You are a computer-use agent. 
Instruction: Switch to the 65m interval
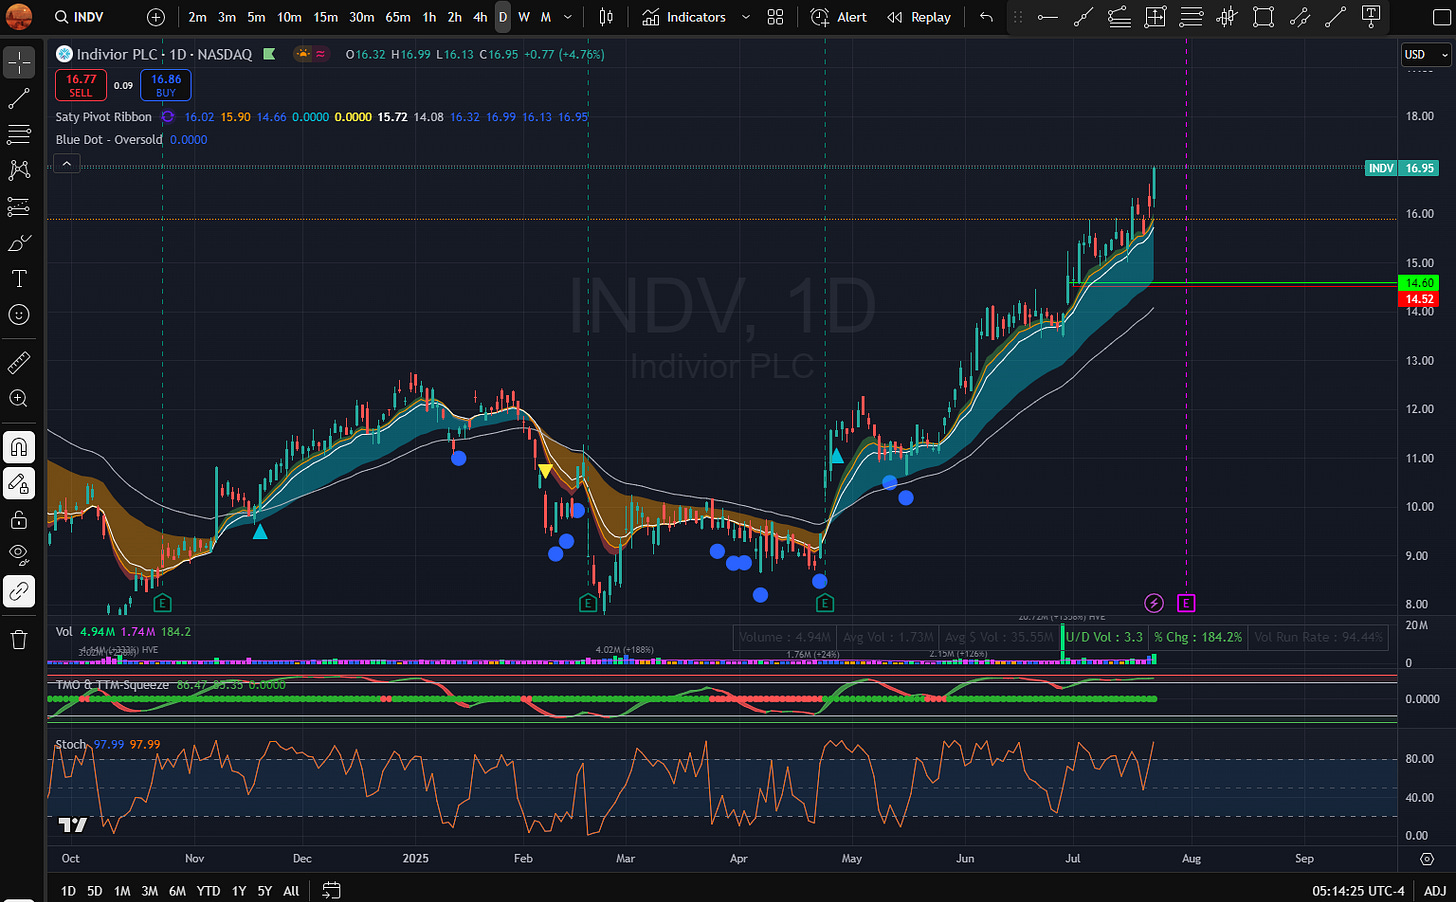[398, 17]
